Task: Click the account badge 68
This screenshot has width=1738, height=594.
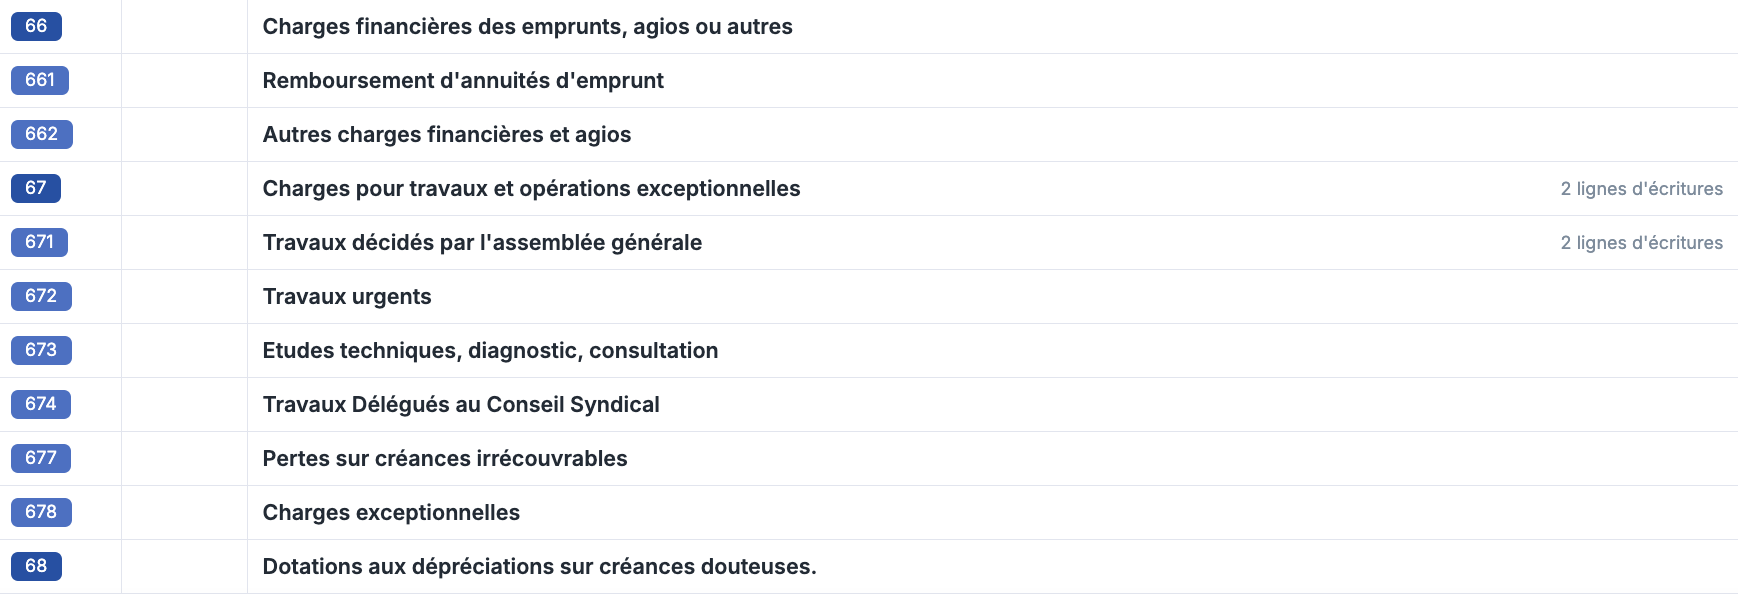Action: pos(36,567)
